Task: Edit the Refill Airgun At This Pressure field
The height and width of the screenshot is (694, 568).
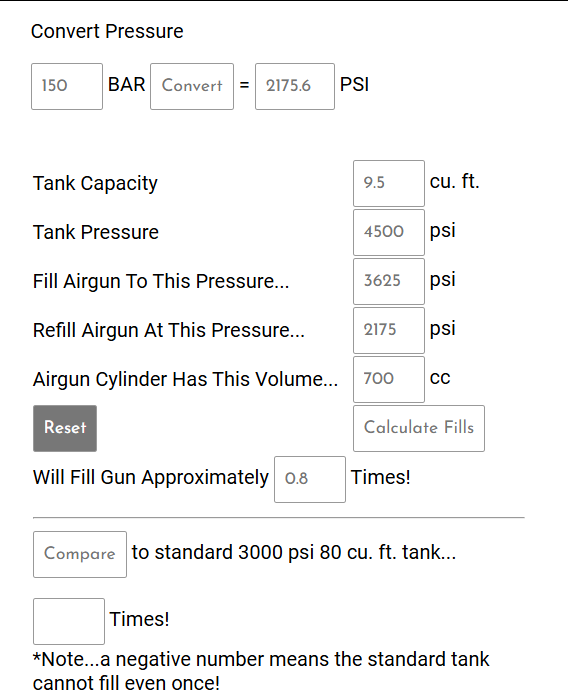Action: pos(389,331)
